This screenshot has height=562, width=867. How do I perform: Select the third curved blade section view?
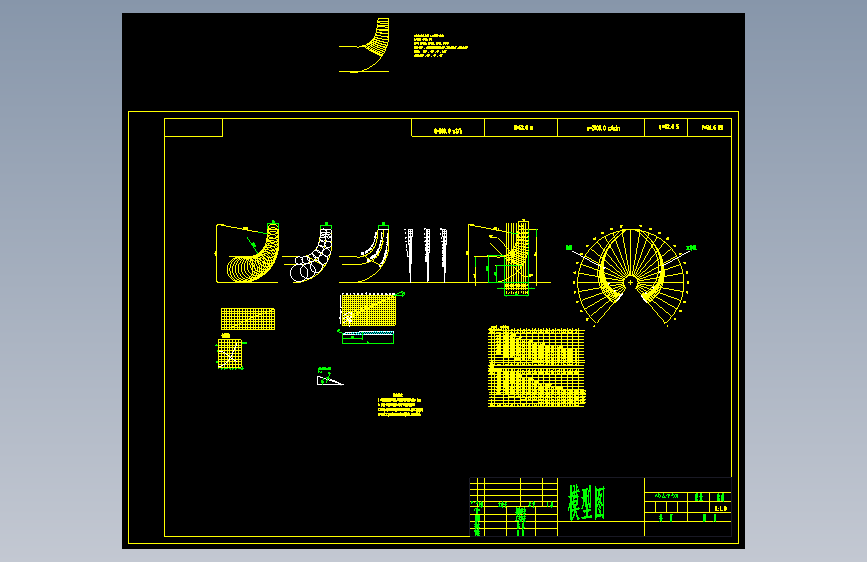(x=364, y=253)
